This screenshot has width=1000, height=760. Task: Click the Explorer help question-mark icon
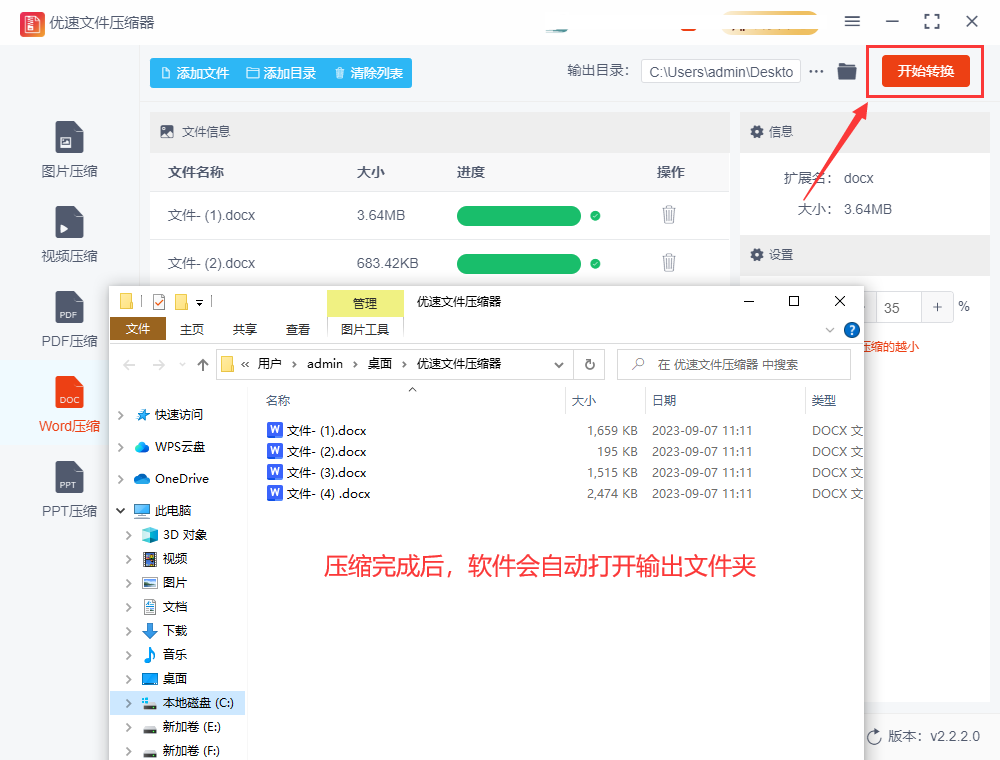[851, 330]
